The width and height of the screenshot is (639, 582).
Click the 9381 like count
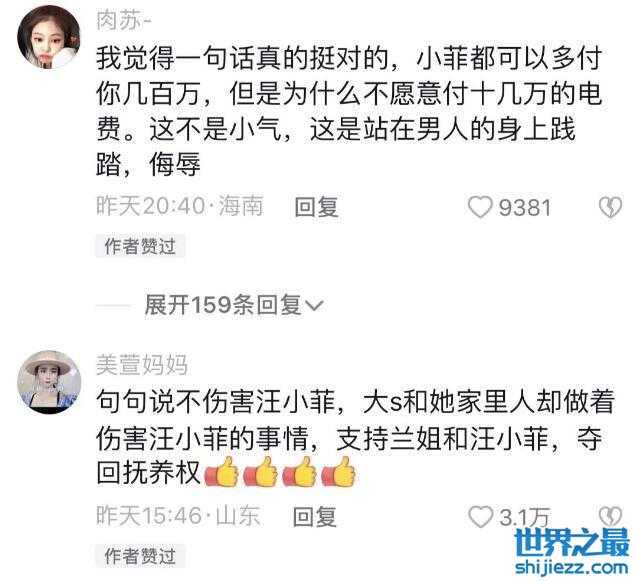(525, 207)
